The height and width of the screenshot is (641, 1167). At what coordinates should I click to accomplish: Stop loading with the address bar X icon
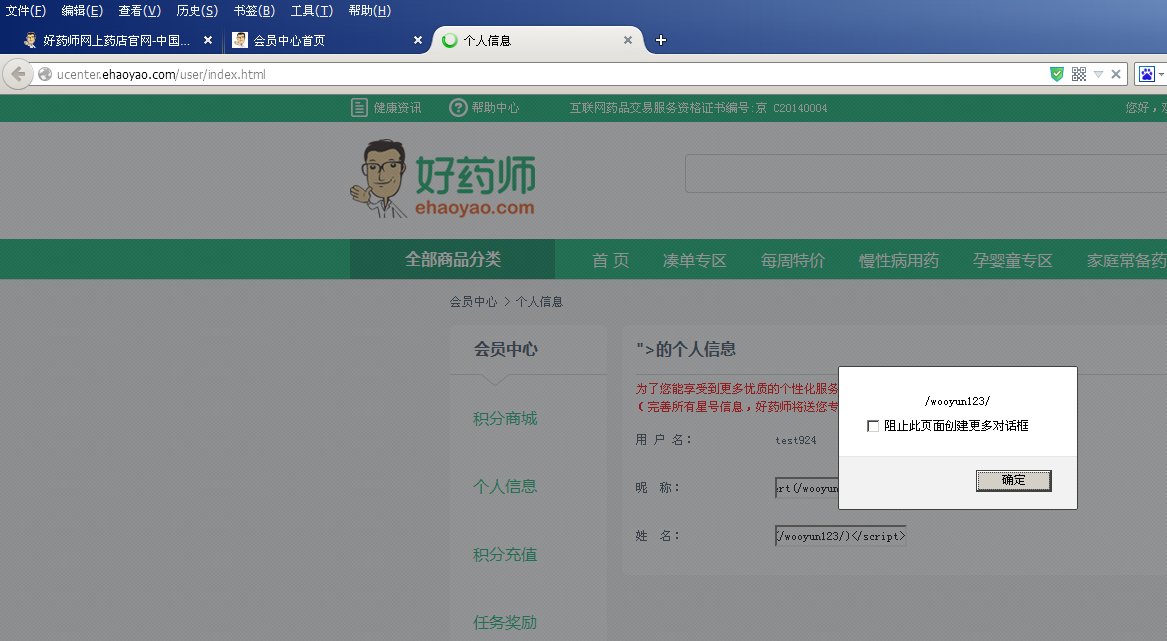[1116, 74]
